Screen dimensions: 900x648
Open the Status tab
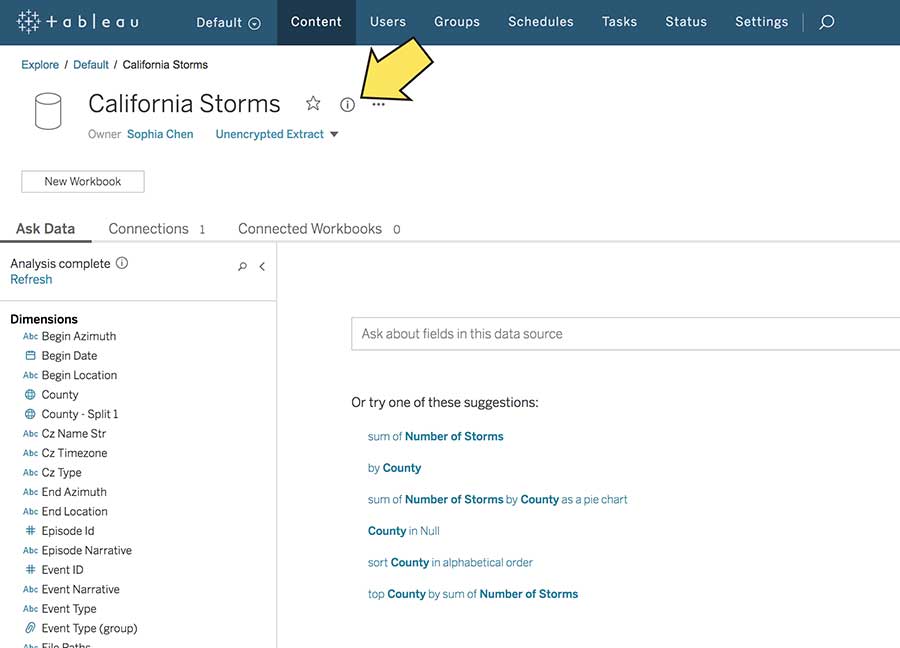coord(686,22)
